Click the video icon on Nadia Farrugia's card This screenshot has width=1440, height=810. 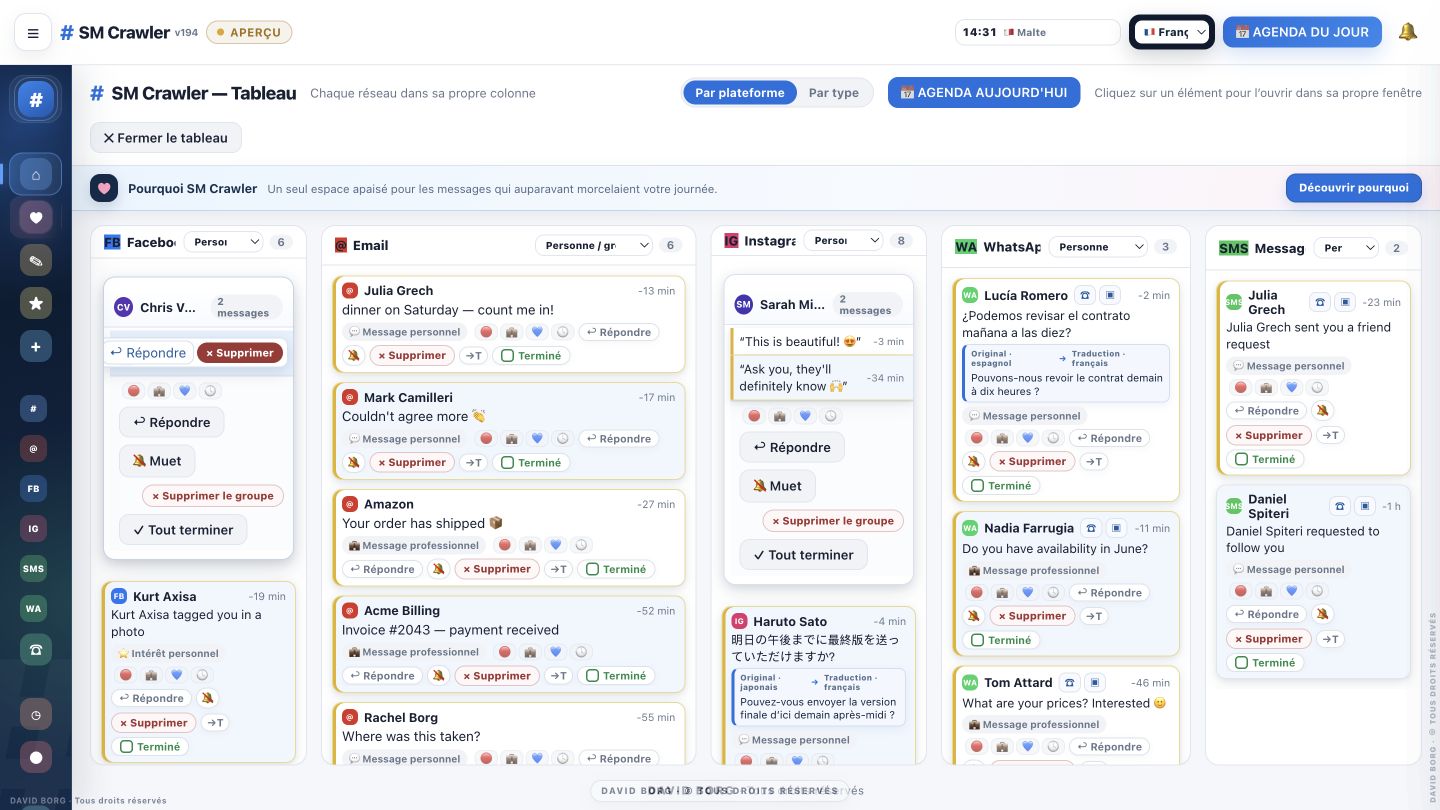1117,528
